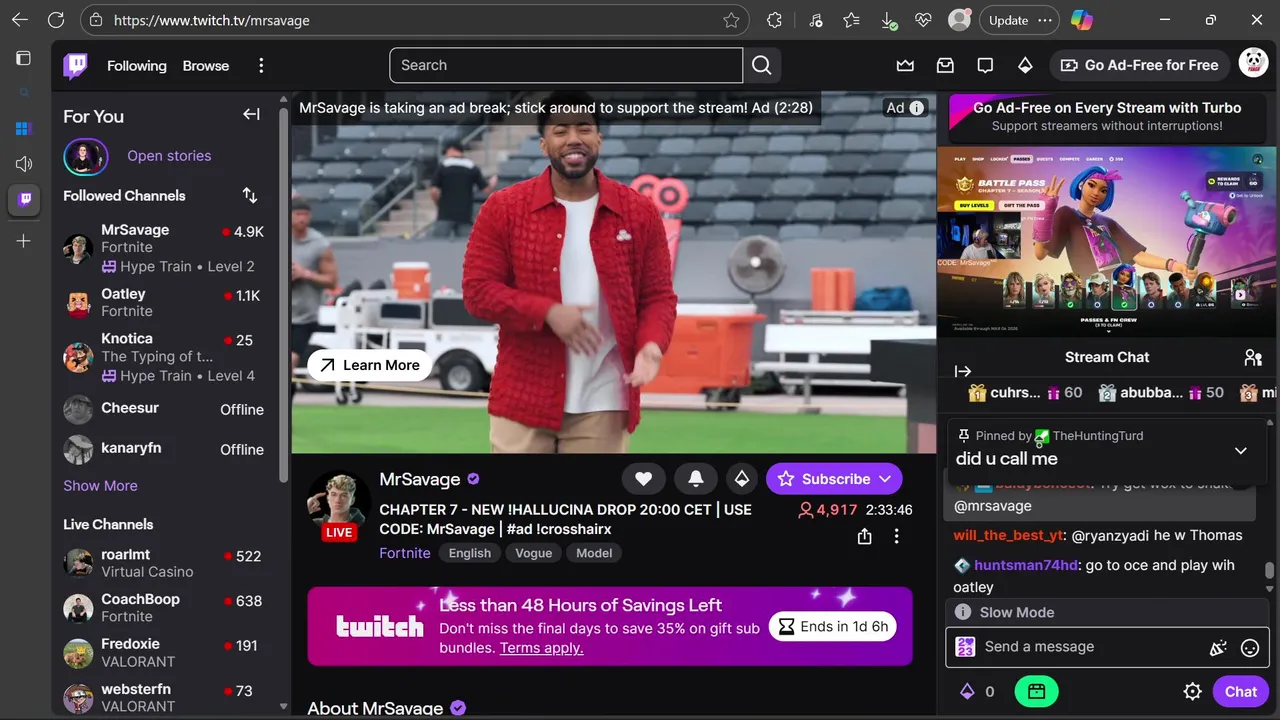Open the Twitch tab in Edge vertical tabs

coord(24,199)
